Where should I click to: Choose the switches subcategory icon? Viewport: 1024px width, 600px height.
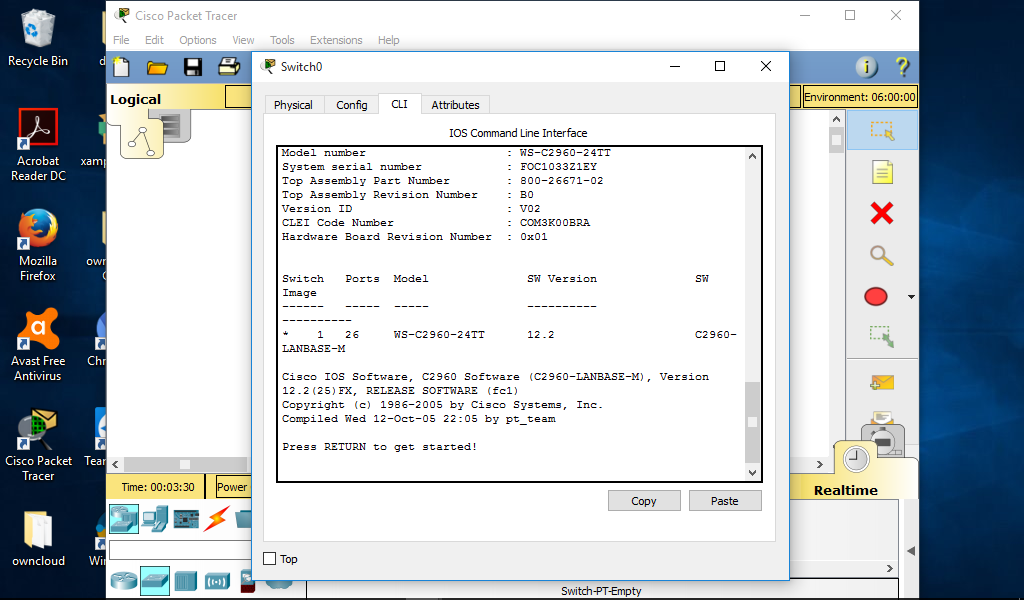pyautogui.click(x=155, y=580)
